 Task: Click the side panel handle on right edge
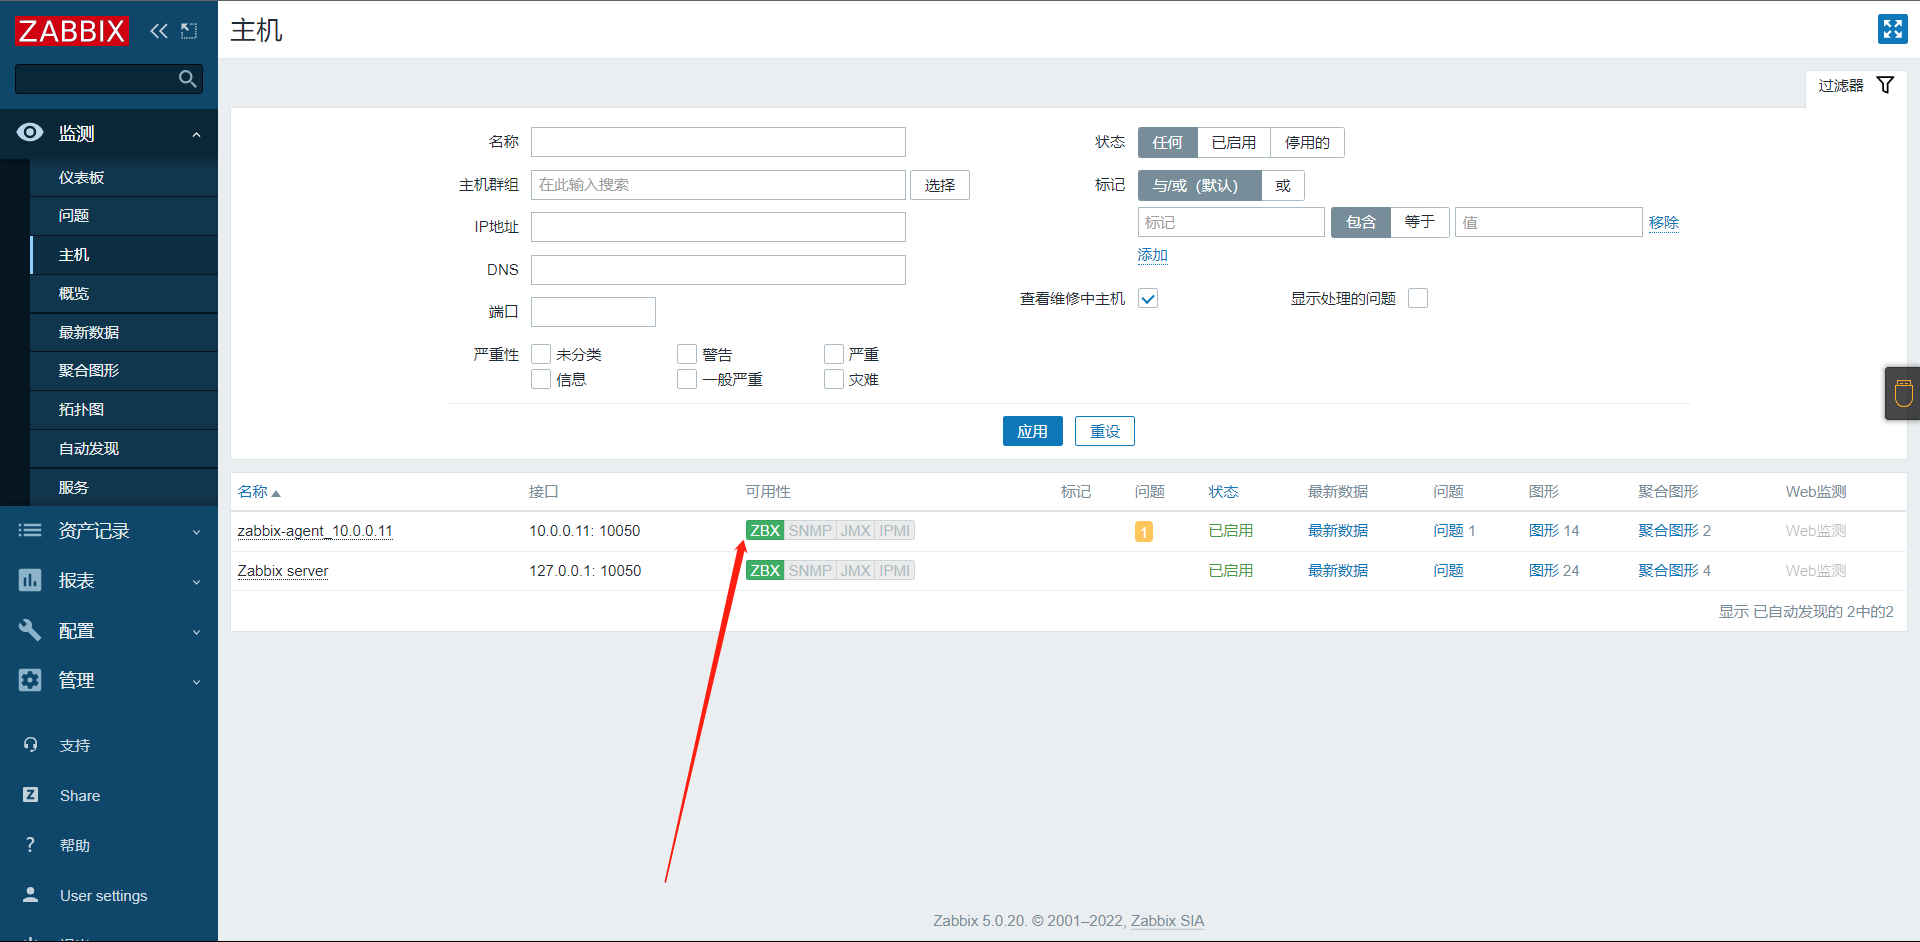1902,393
